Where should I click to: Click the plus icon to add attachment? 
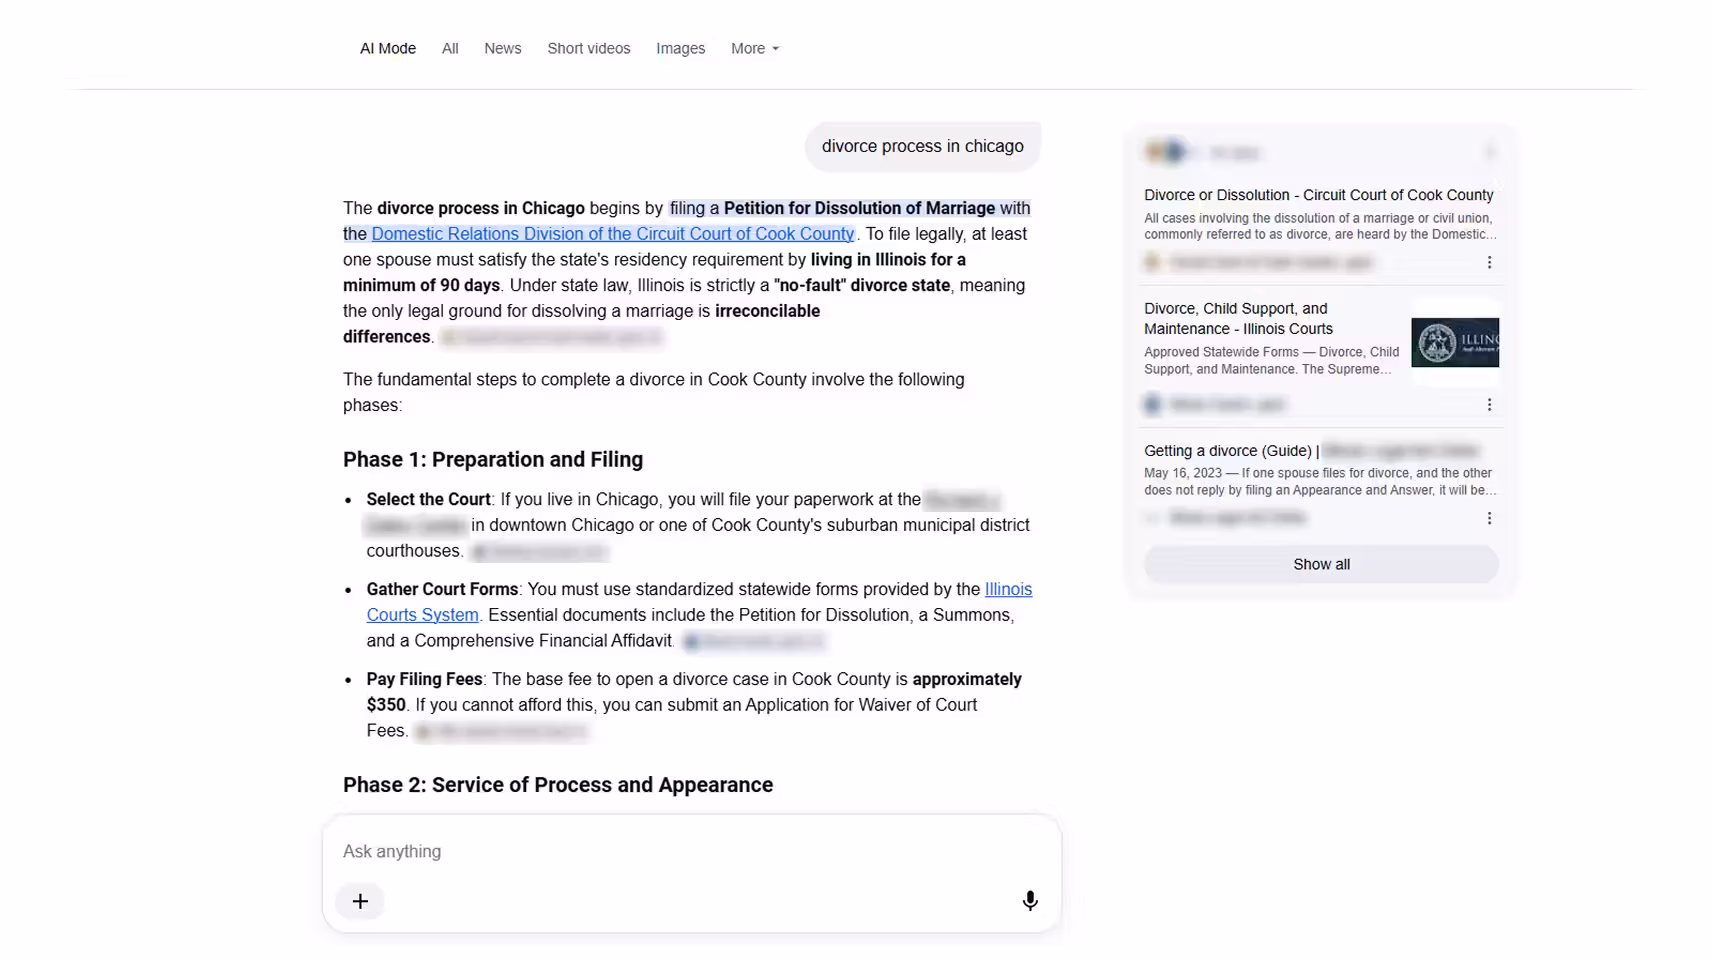click(360, 901)
